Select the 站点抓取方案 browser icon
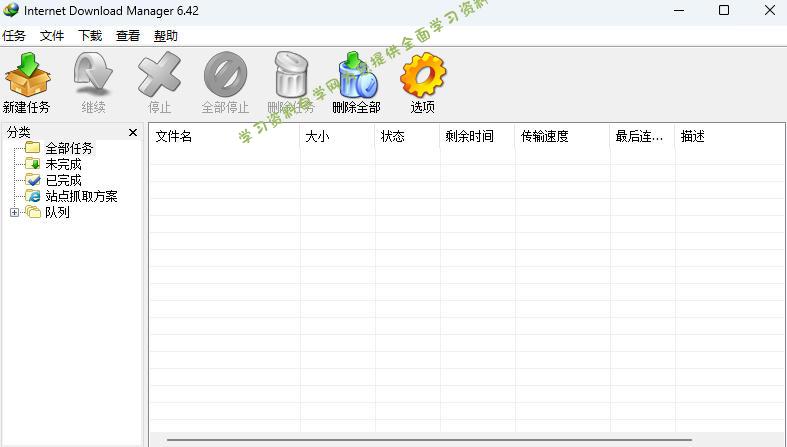 33,196
